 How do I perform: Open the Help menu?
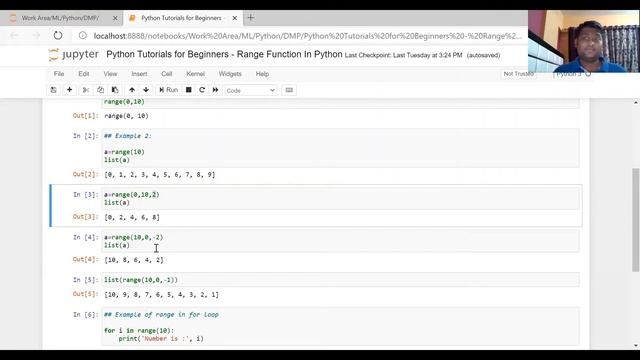(x=262, y=74)
